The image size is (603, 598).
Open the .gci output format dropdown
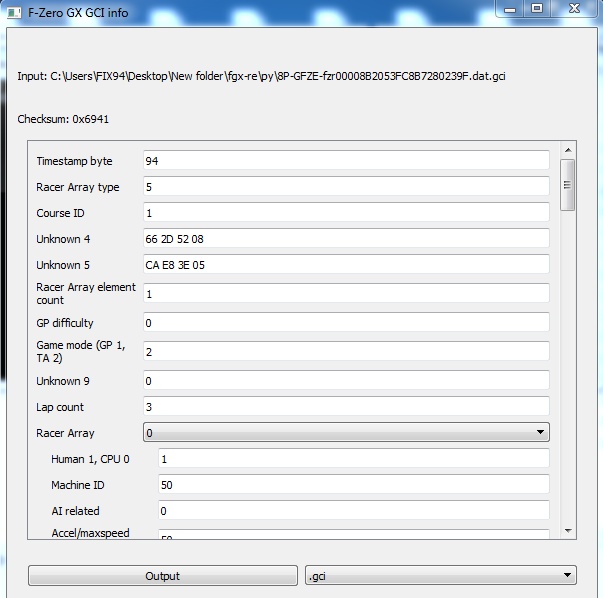click(x=441, y=576)
